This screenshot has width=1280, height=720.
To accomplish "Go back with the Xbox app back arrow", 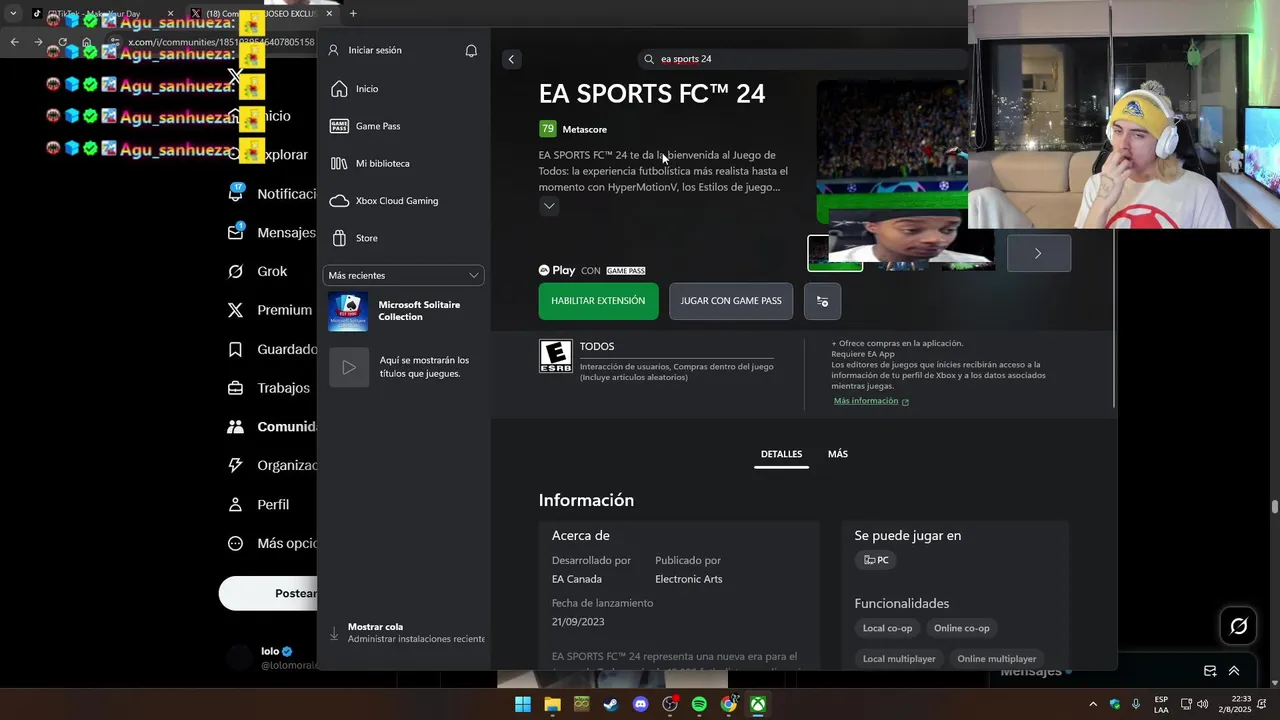I will click(511, 59).
